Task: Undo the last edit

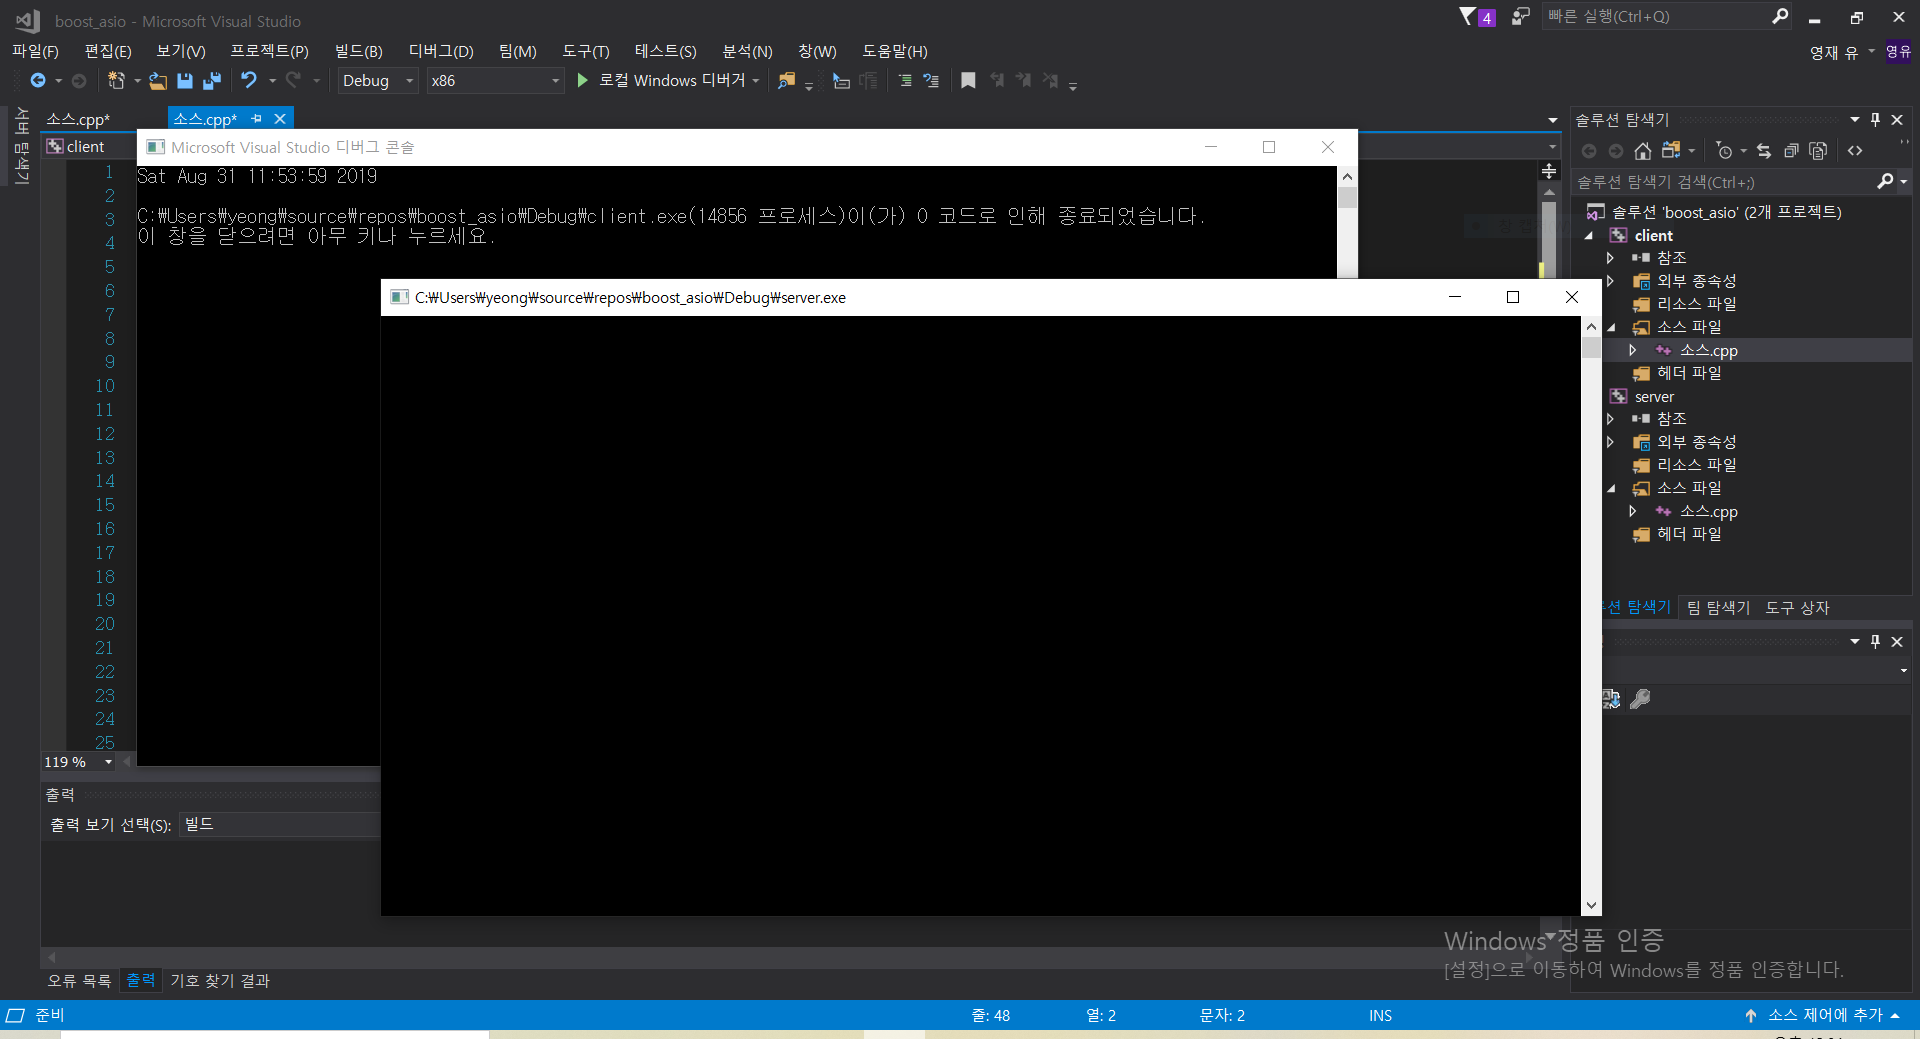Action: tap(249, 80)
